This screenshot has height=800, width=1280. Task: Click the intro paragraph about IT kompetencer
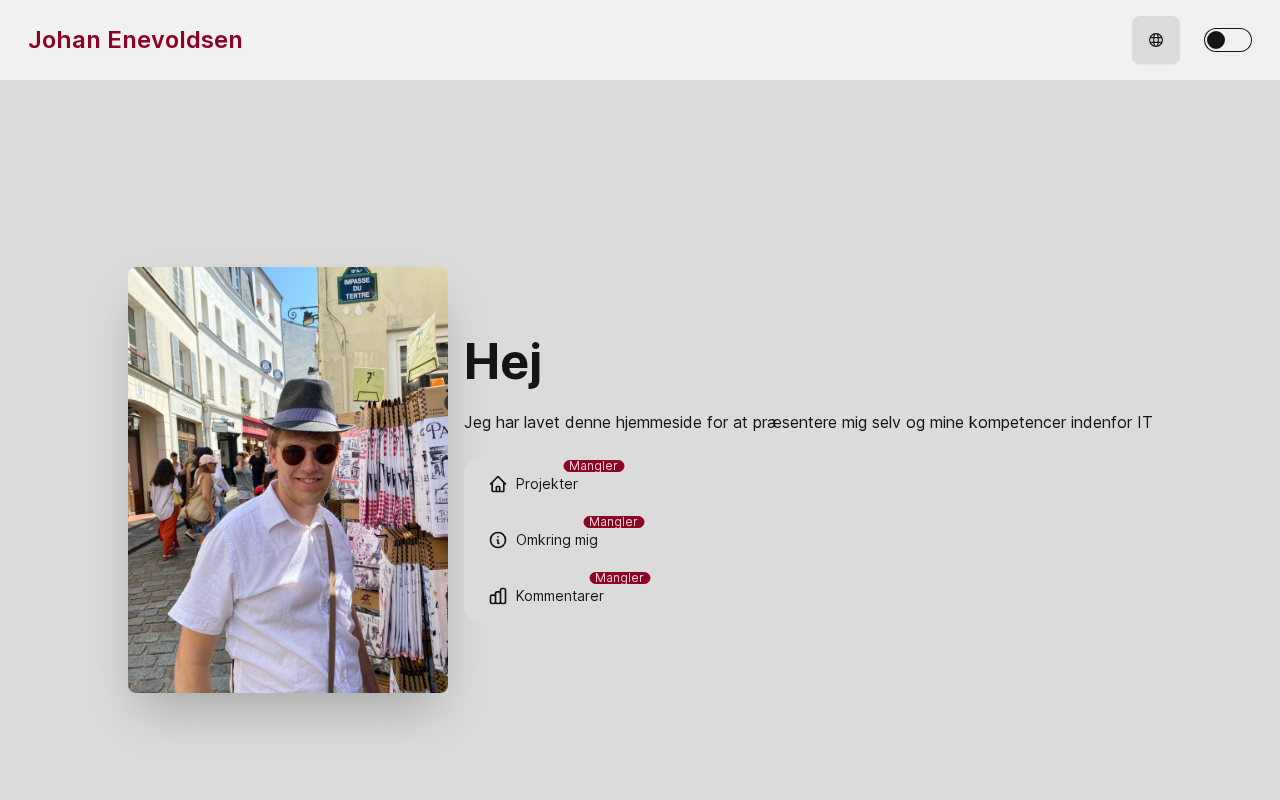pos(808,423)
